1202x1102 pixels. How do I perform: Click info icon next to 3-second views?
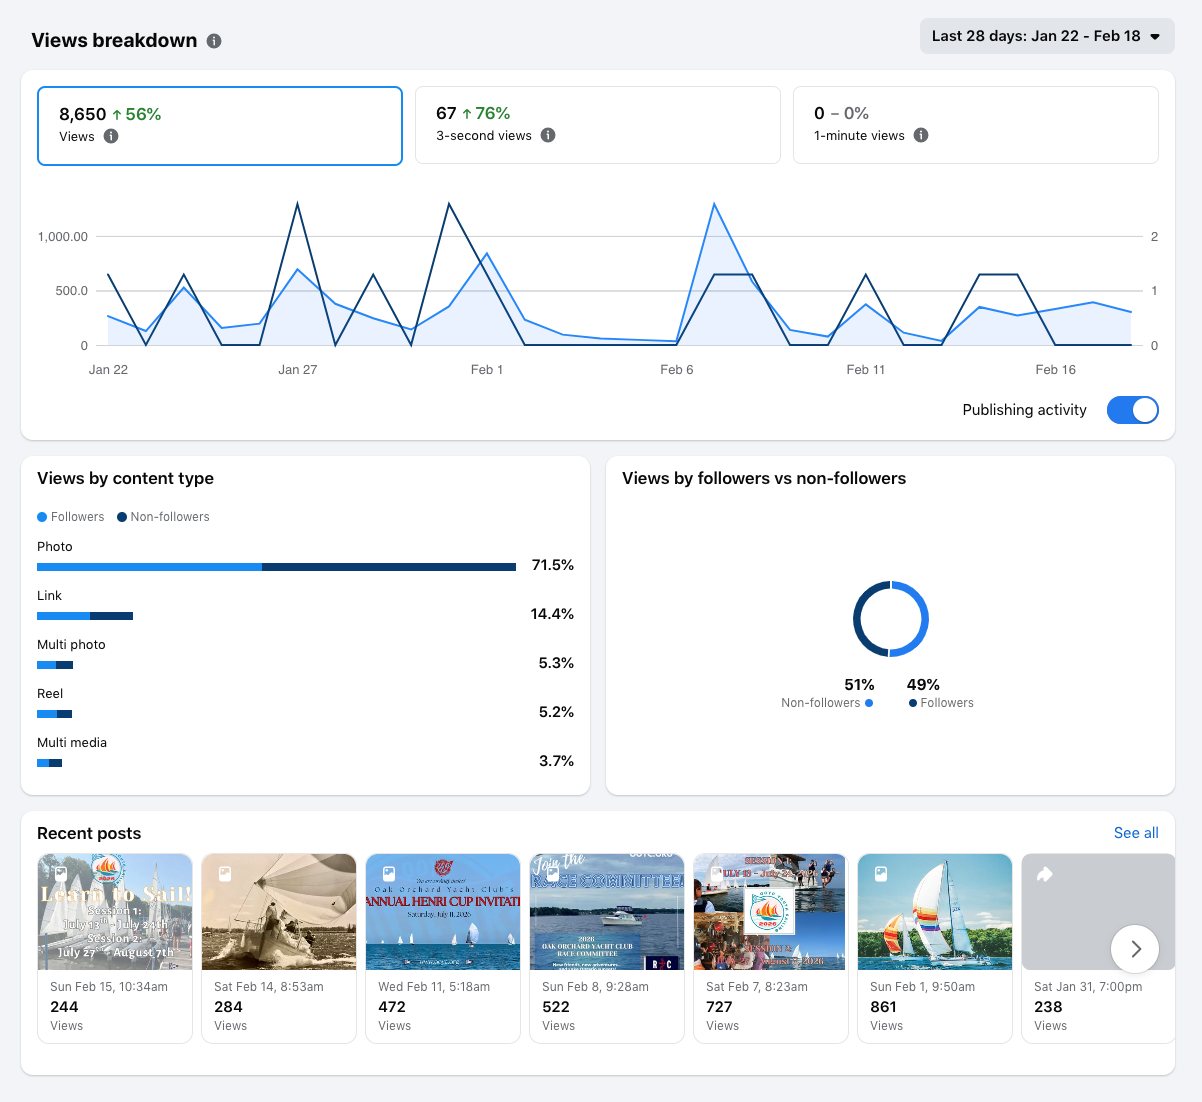click(x=548, y=135)
